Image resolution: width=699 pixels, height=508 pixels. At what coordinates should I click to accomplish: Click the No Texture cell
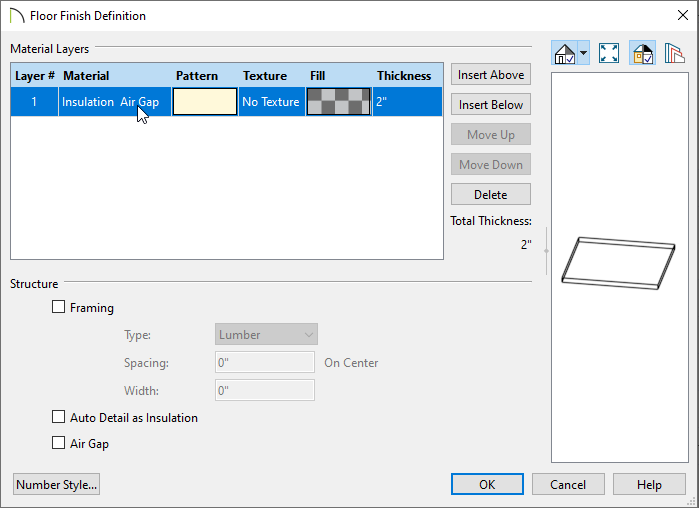272,102
